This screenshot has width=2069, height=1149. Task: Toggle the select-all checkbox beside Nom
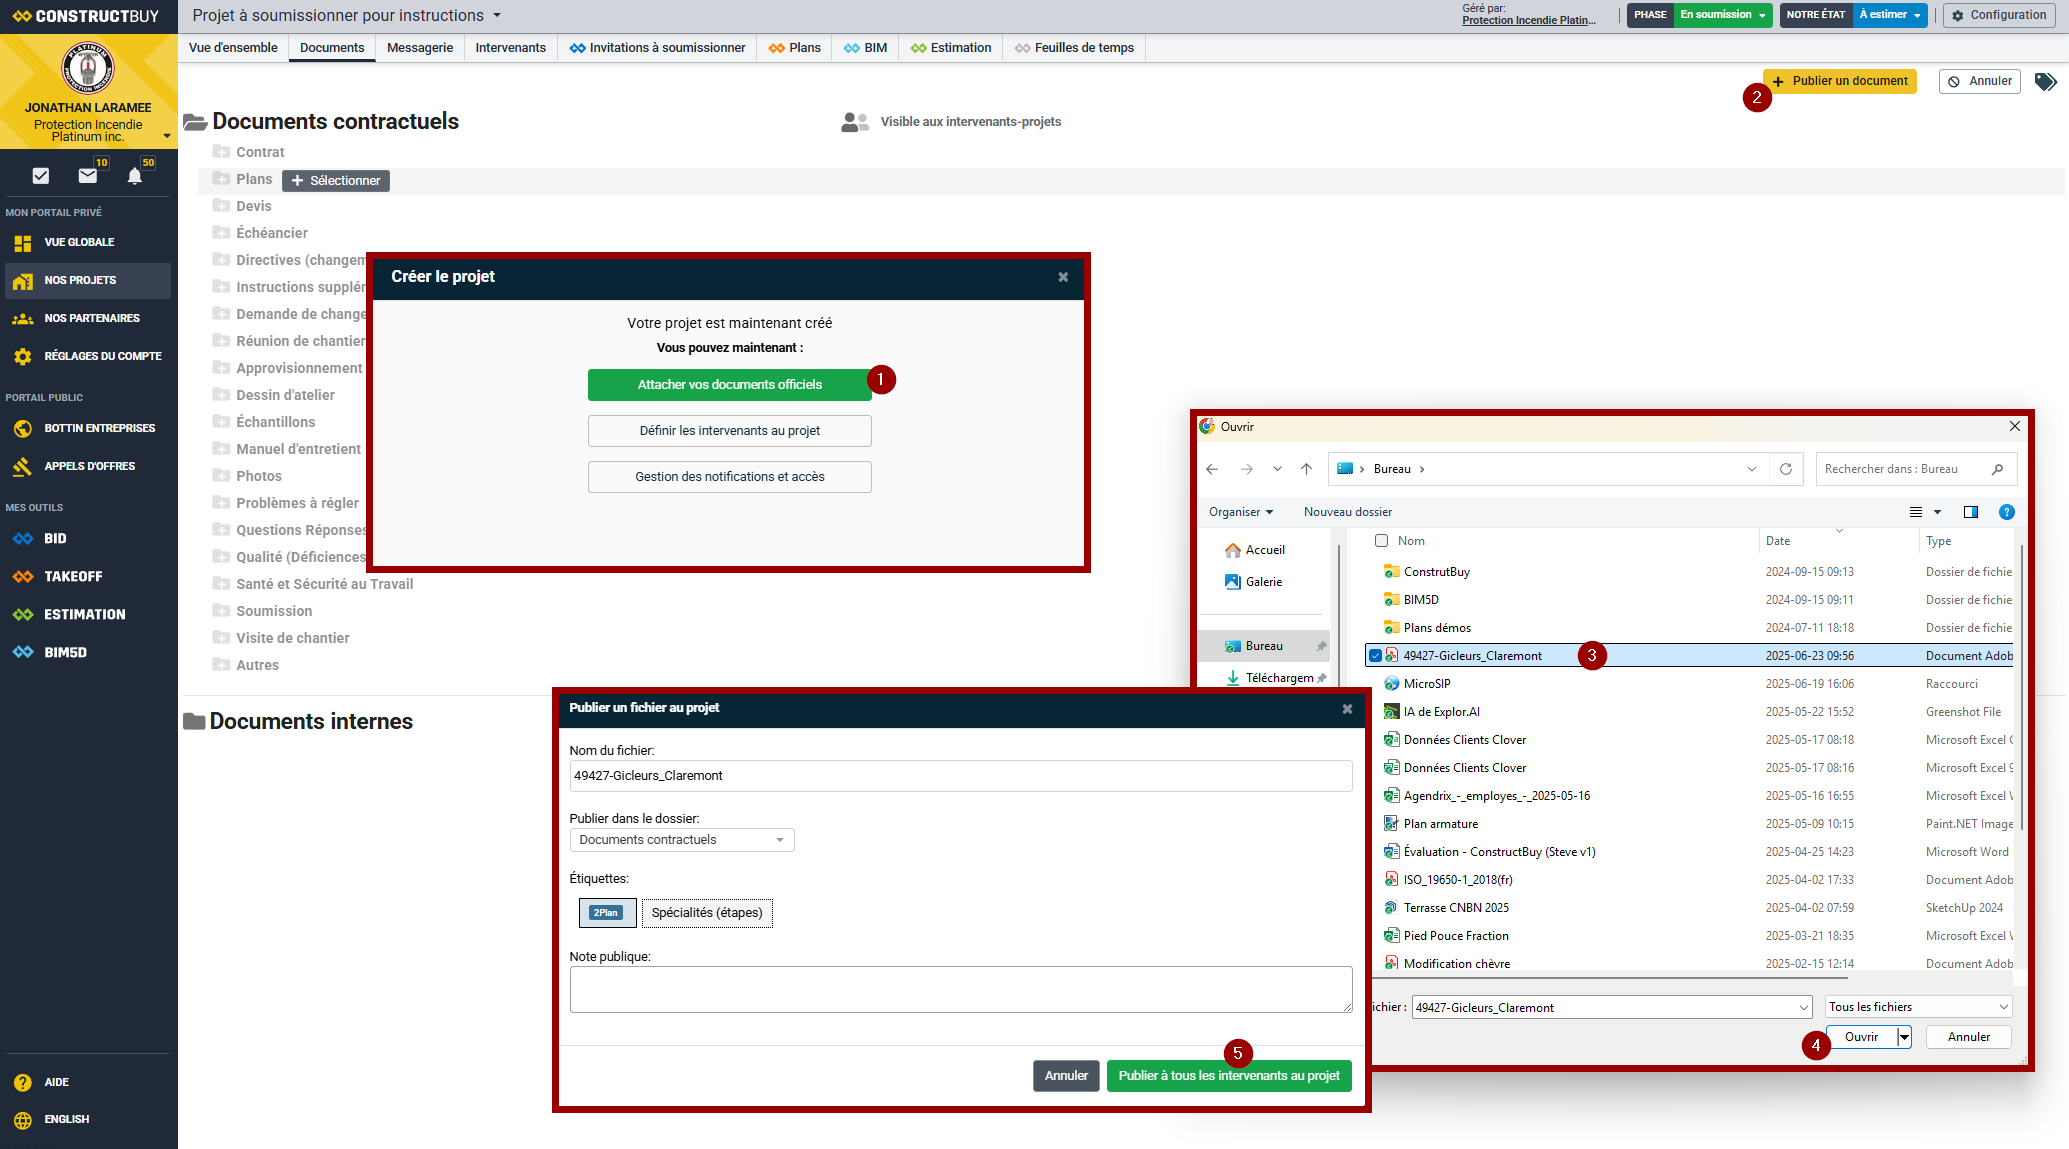tap(1381, 541)
